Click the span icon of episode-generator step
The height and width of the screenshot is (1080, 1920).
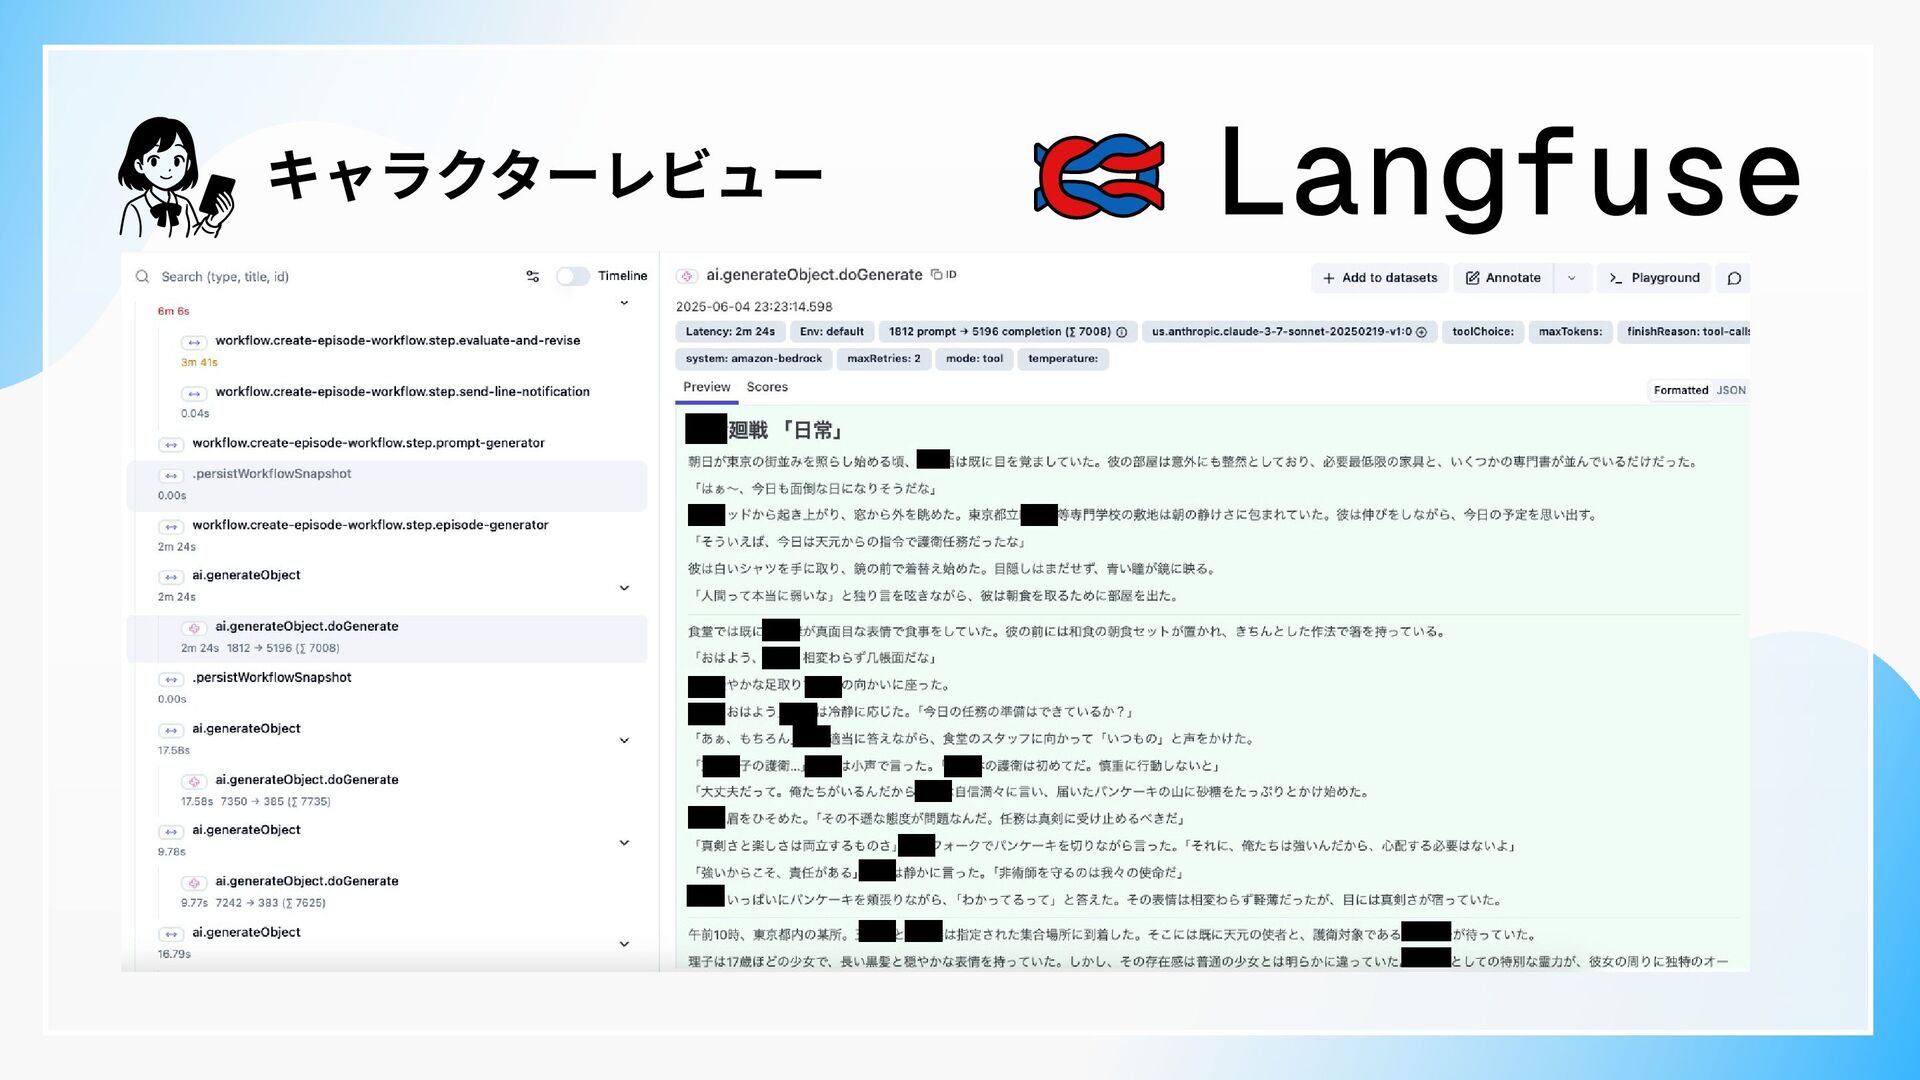(171, 526)
